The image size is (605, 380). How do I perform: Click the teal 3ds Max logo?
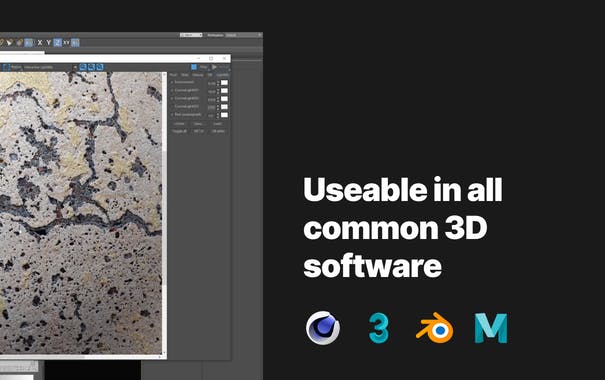[x=379, y=328]
